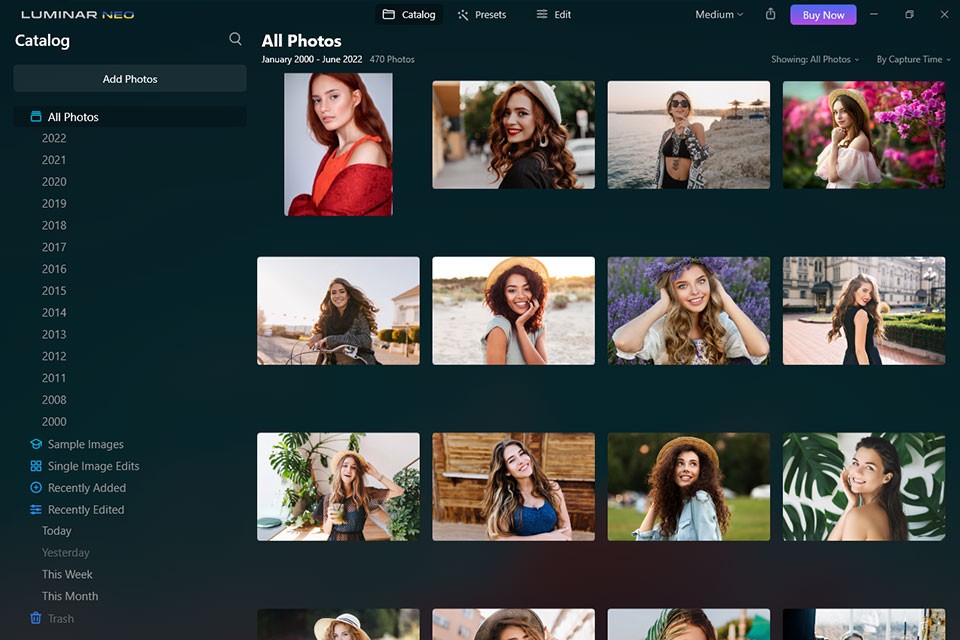This screenshot has height=640, width=960.
Task: Select the 2020 folder
Action: [x=54, y=182]
